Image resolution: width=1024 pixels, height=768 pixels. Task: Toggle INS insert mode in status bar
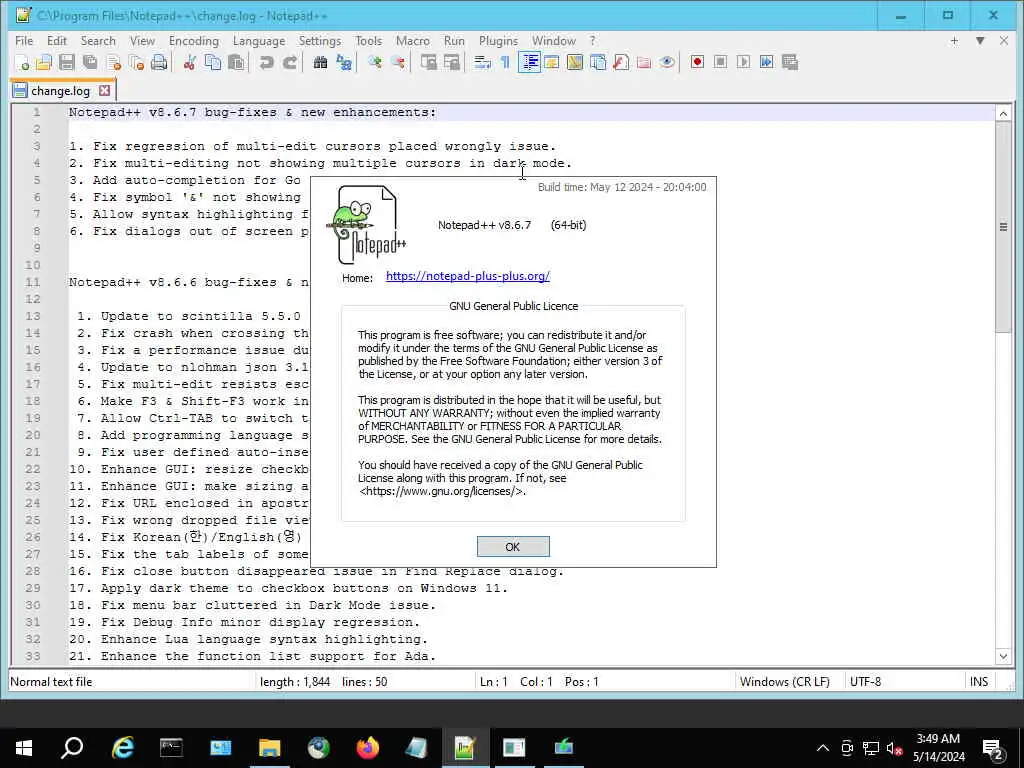tap(978, 682)
